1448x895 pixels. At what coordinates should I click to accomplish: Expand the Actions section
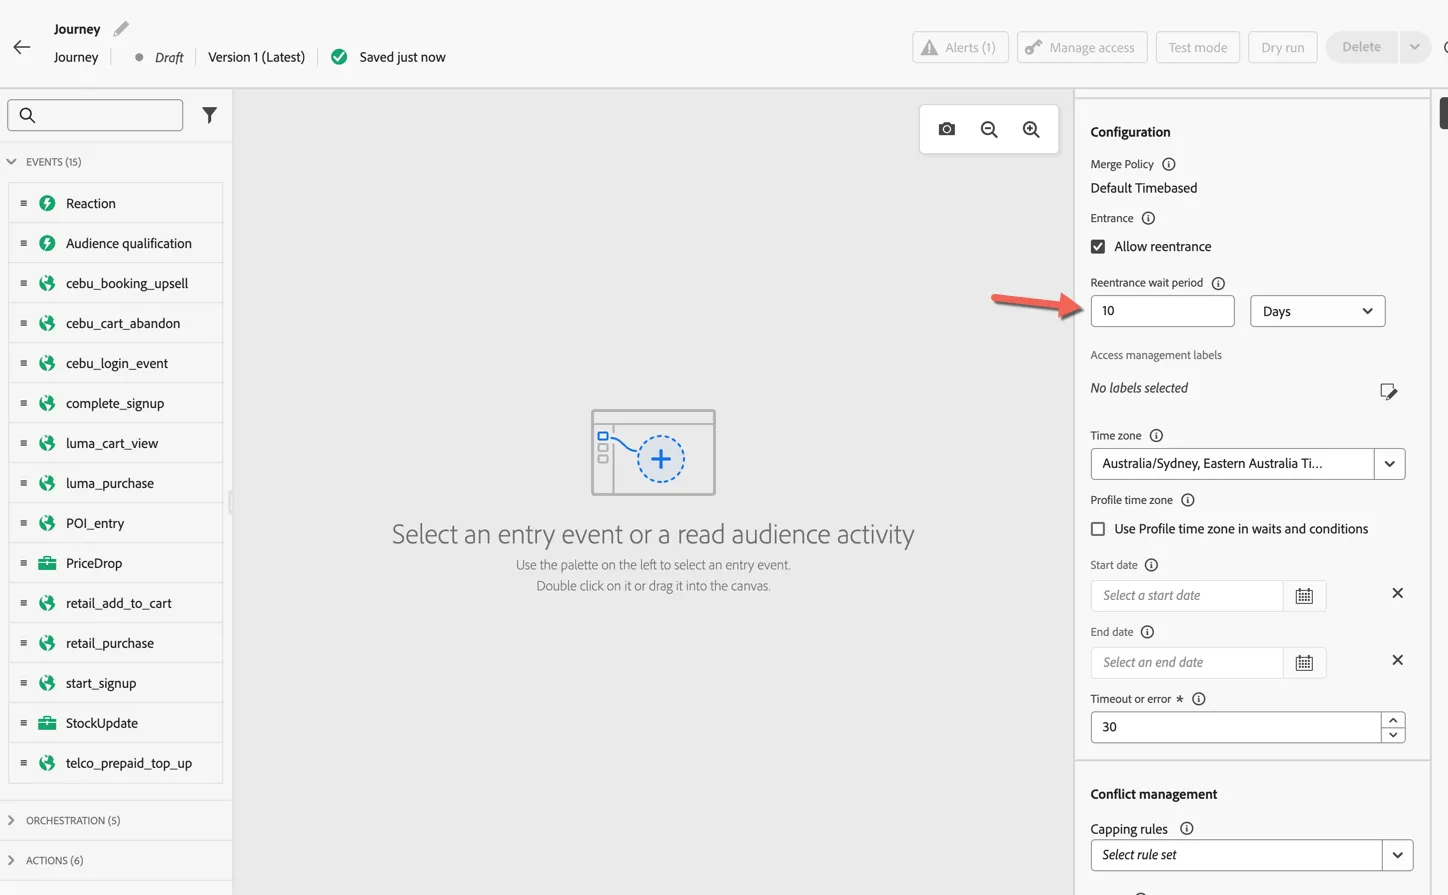click(12, 861)
